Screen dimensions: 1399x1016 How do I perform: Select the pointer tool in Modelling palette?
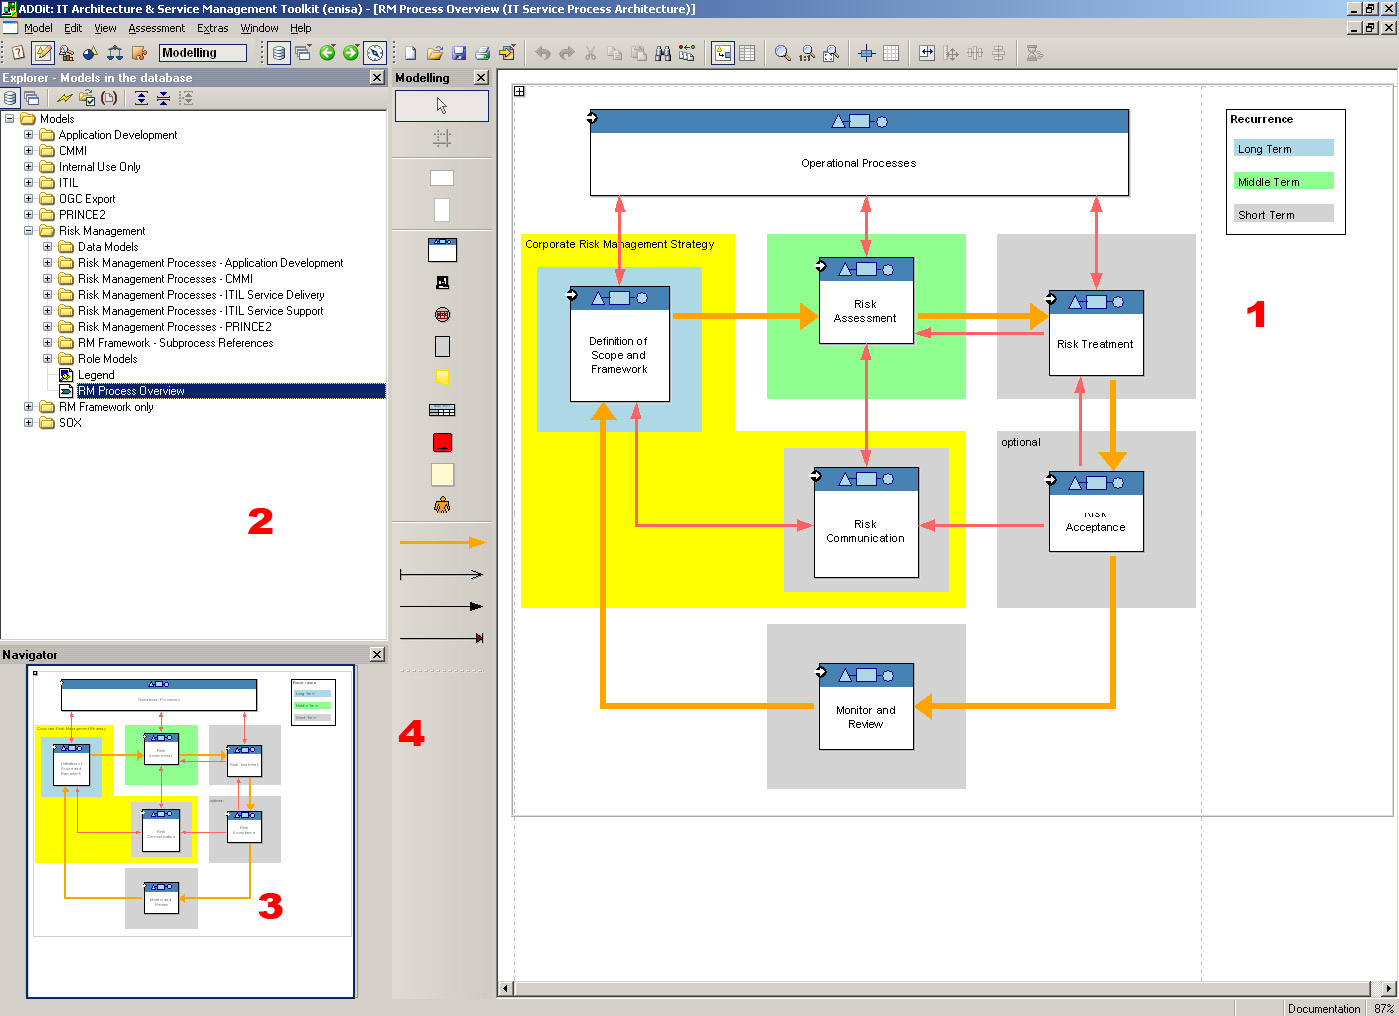click(442, 106)
